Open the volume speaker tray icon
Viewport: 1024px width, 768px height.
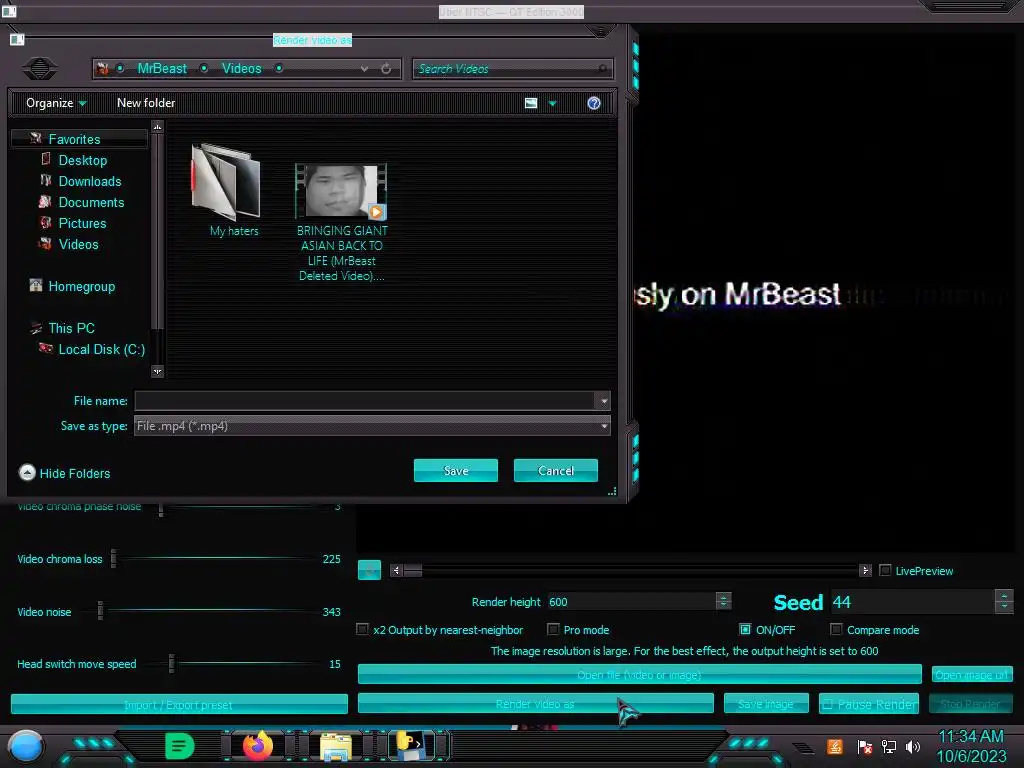(x=913, y=746)
